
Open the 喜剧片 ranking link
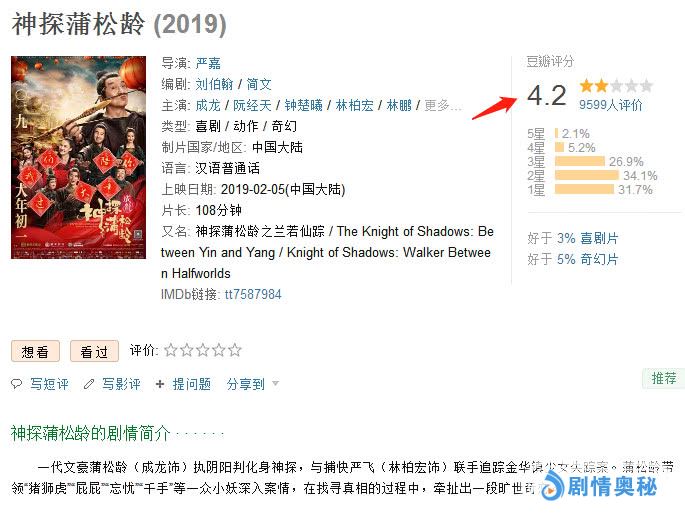(x=599, y=239)
